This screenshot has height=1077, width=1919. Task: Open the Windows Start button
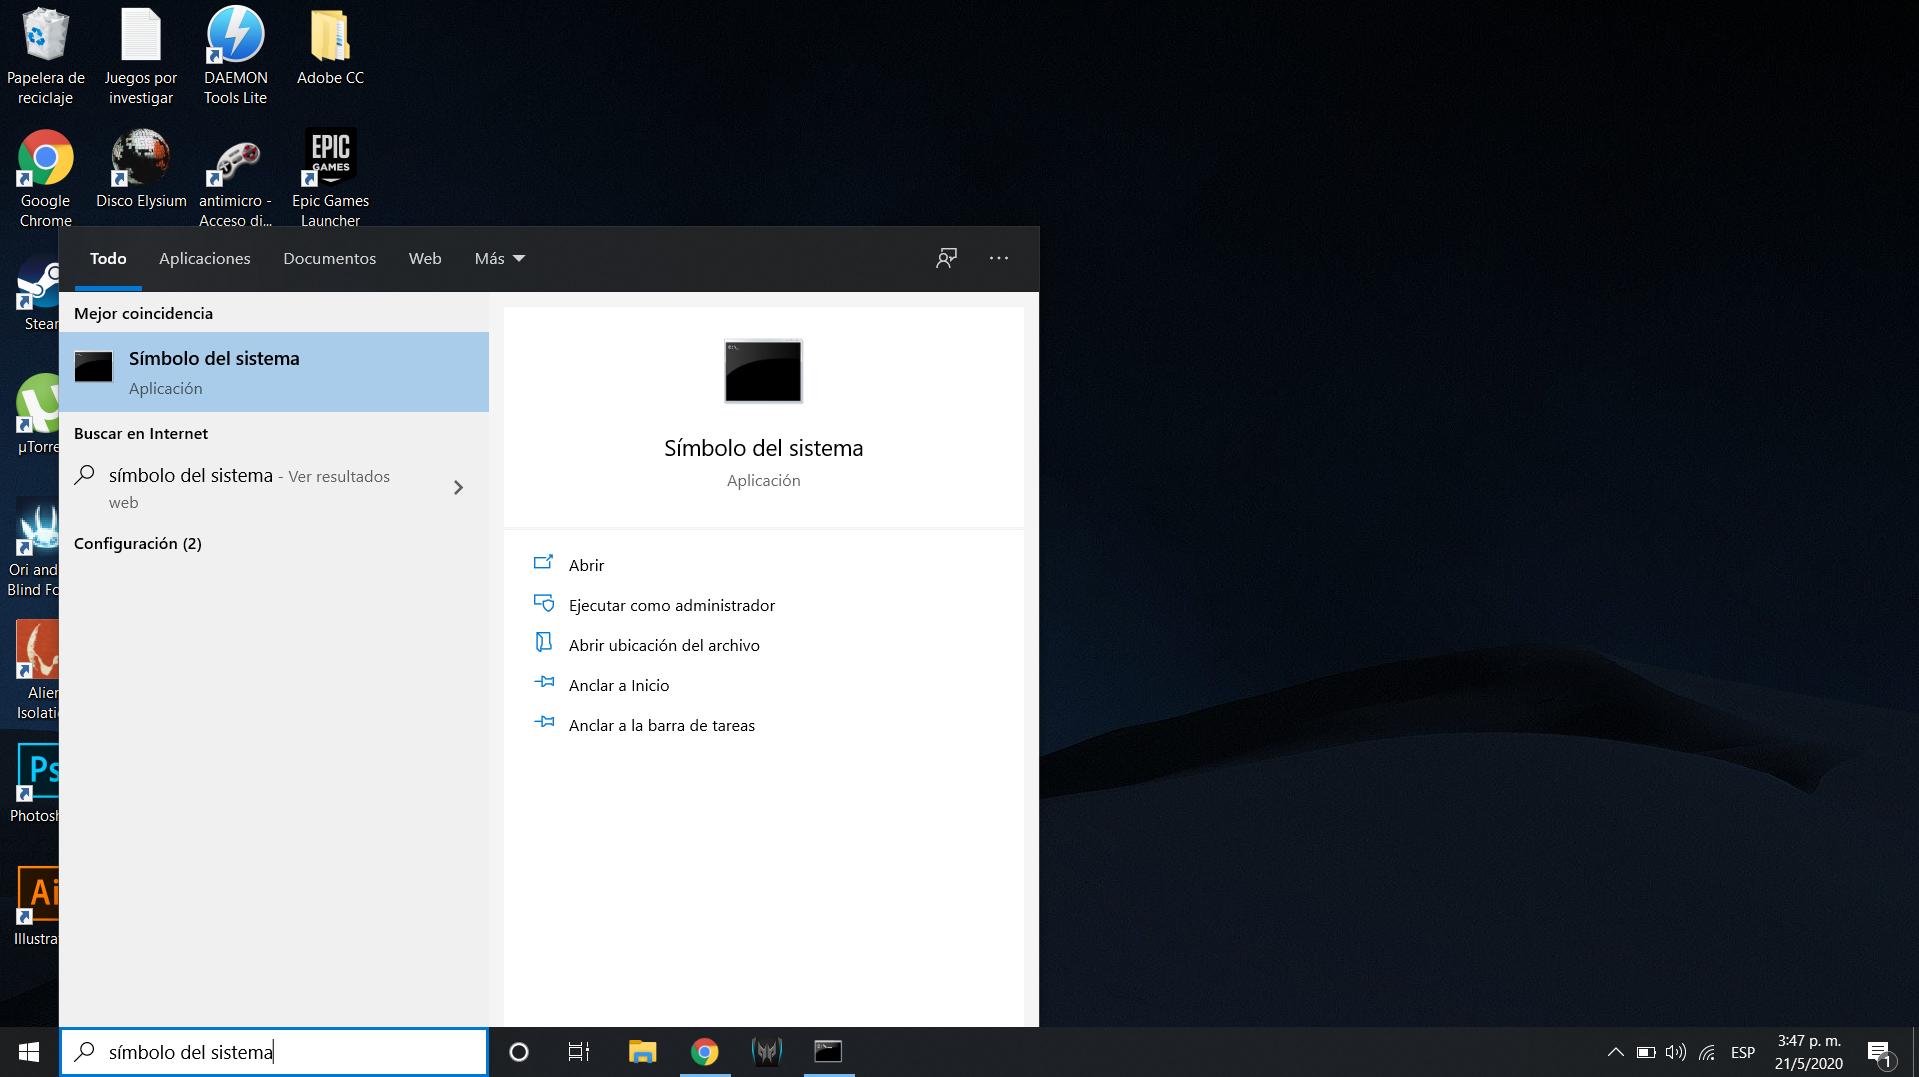click(29, 1052)
